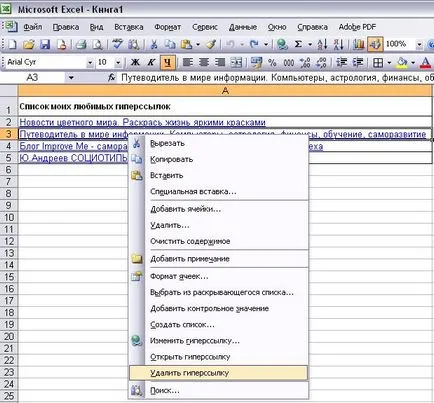The width and height of the screenshot is (434, 403).
Task: Click the Save floppy disk icon
Action: pyautogui.click(x=45, y=44)
